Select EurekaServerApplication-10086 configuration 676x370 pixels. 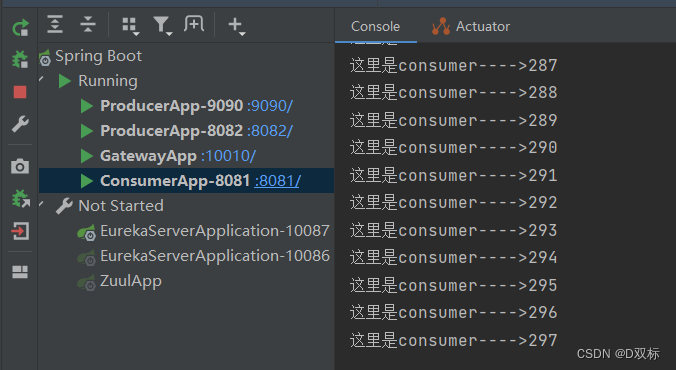[x=215, y=256]
